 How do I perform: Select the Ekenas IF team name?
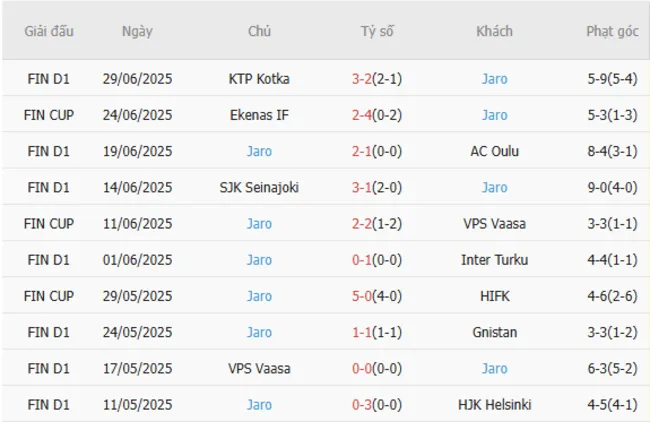(259, 115)
